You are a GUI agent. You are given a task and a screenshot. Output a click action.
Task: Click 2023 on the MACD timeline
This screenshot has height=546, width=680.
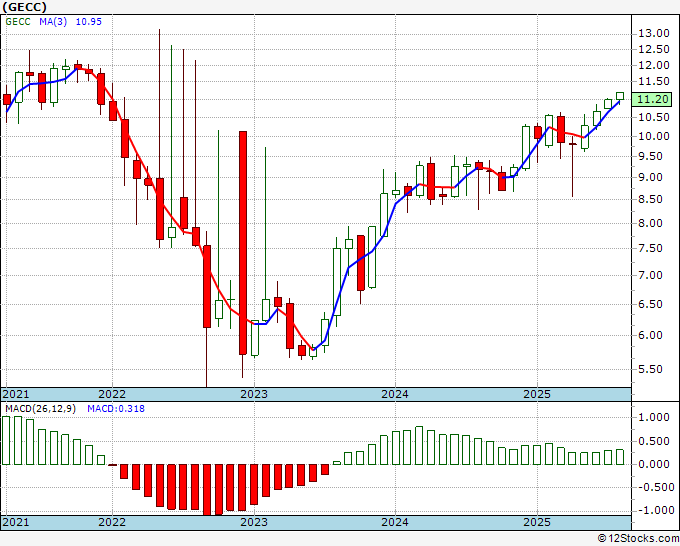click(254, 522)
